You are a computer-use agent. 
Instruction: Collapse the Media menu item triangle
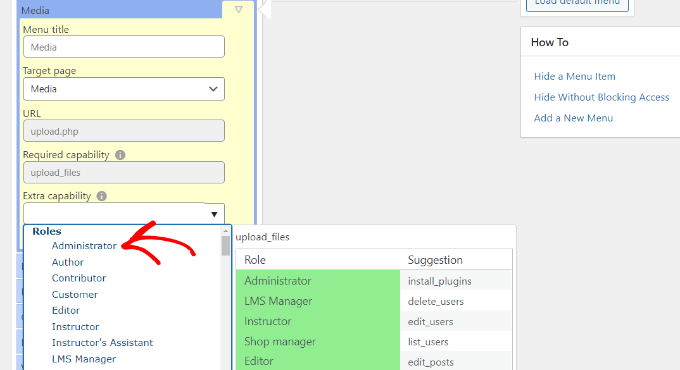click(239, 9)
